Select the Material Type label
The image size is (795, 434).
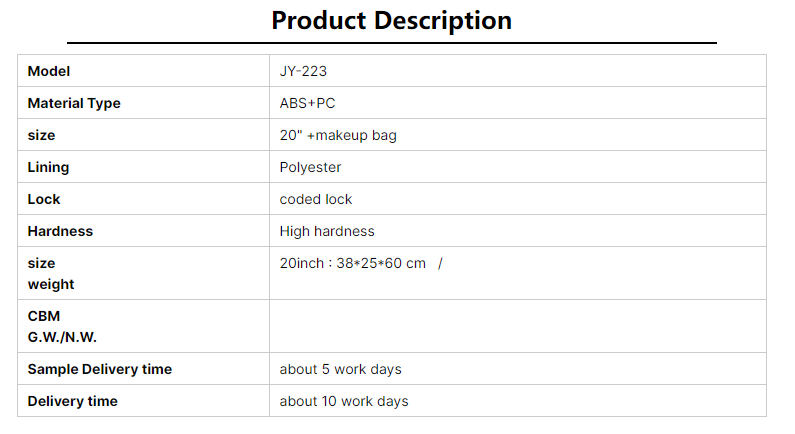tap(74, 103)
